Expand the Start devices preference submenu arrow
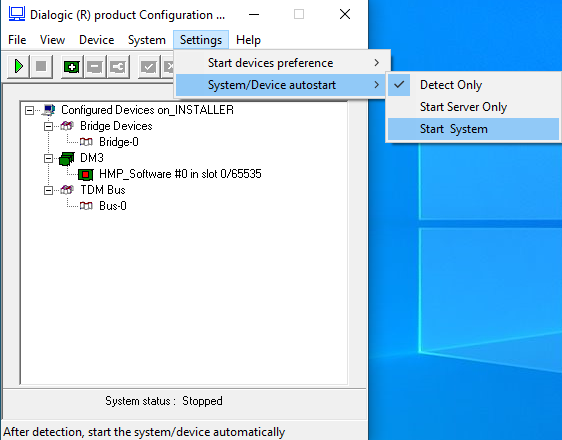The width and height of the screenshot is (562, 440). point(376,63)
